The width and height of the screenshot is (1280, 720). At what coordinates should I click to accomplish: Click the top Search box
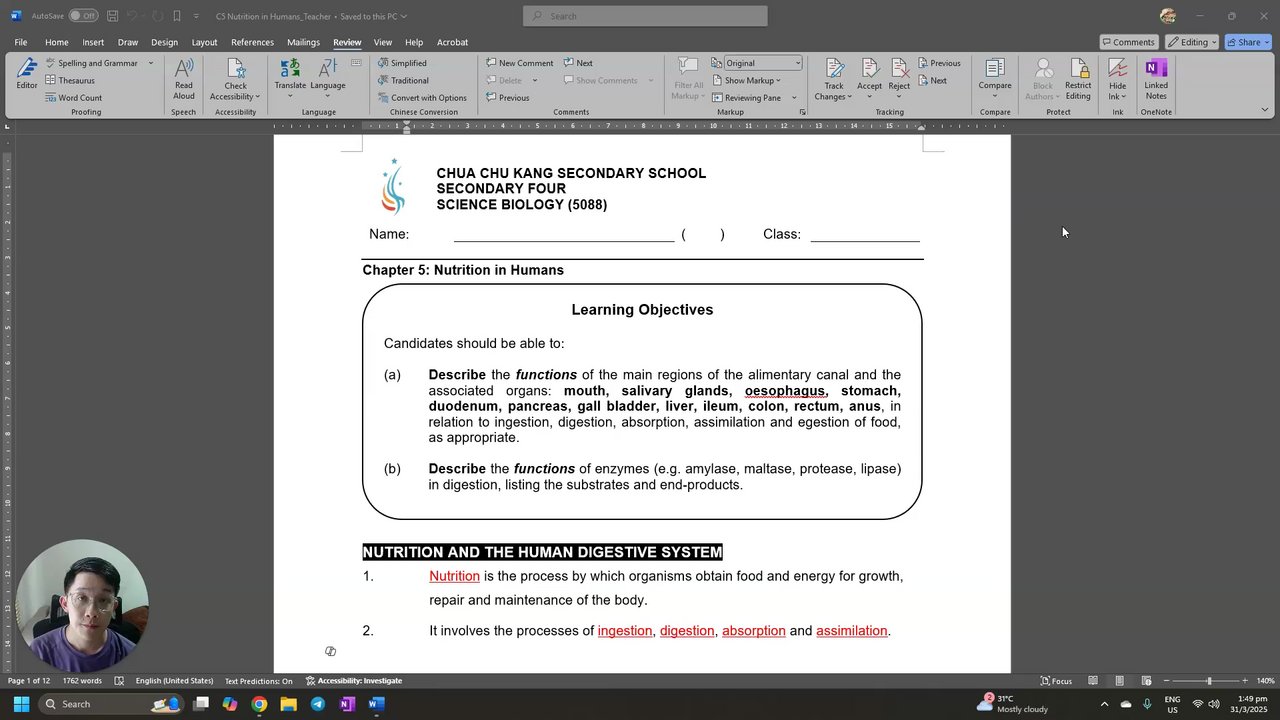645,16
